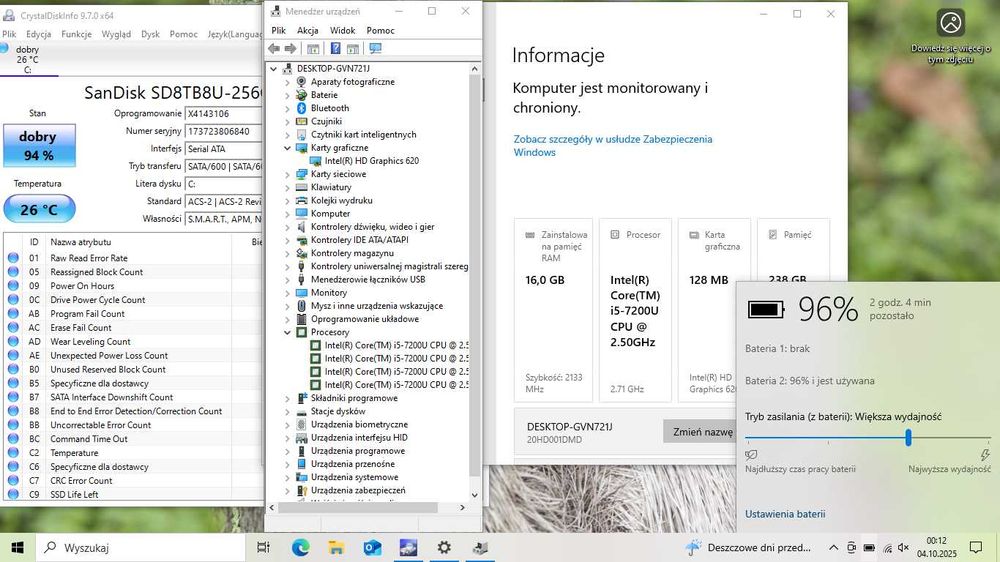Collapse the Karty graficzne node

pos(287,147)
